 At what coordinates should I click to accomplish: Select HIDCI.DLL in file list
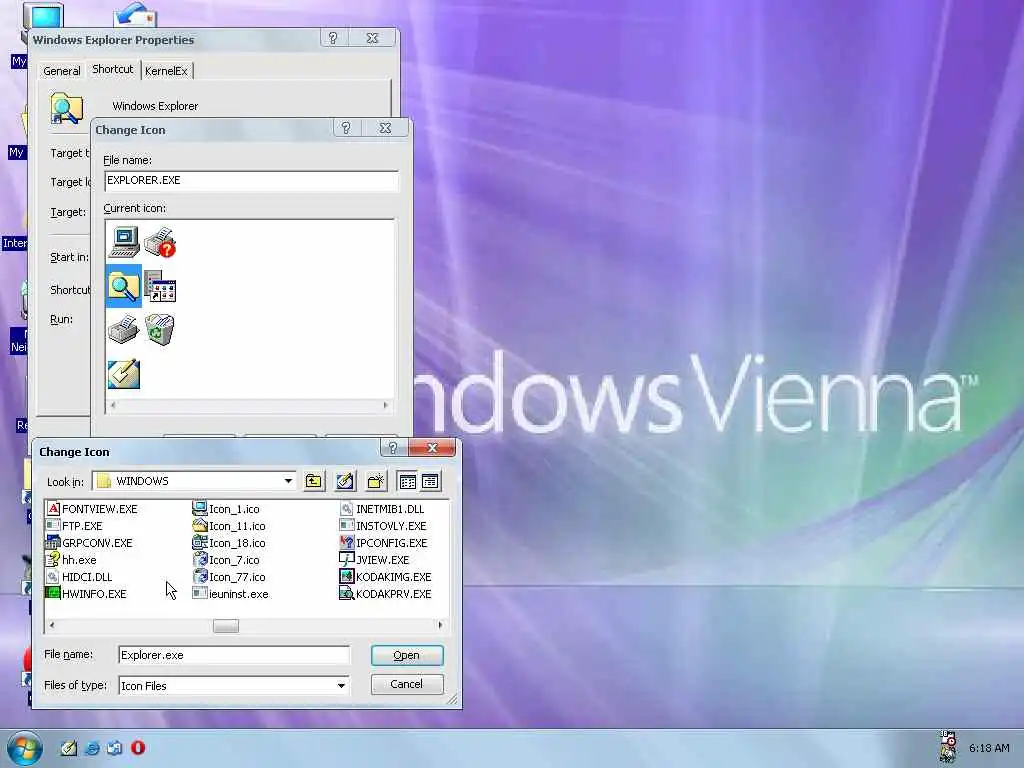click(79, 577)
